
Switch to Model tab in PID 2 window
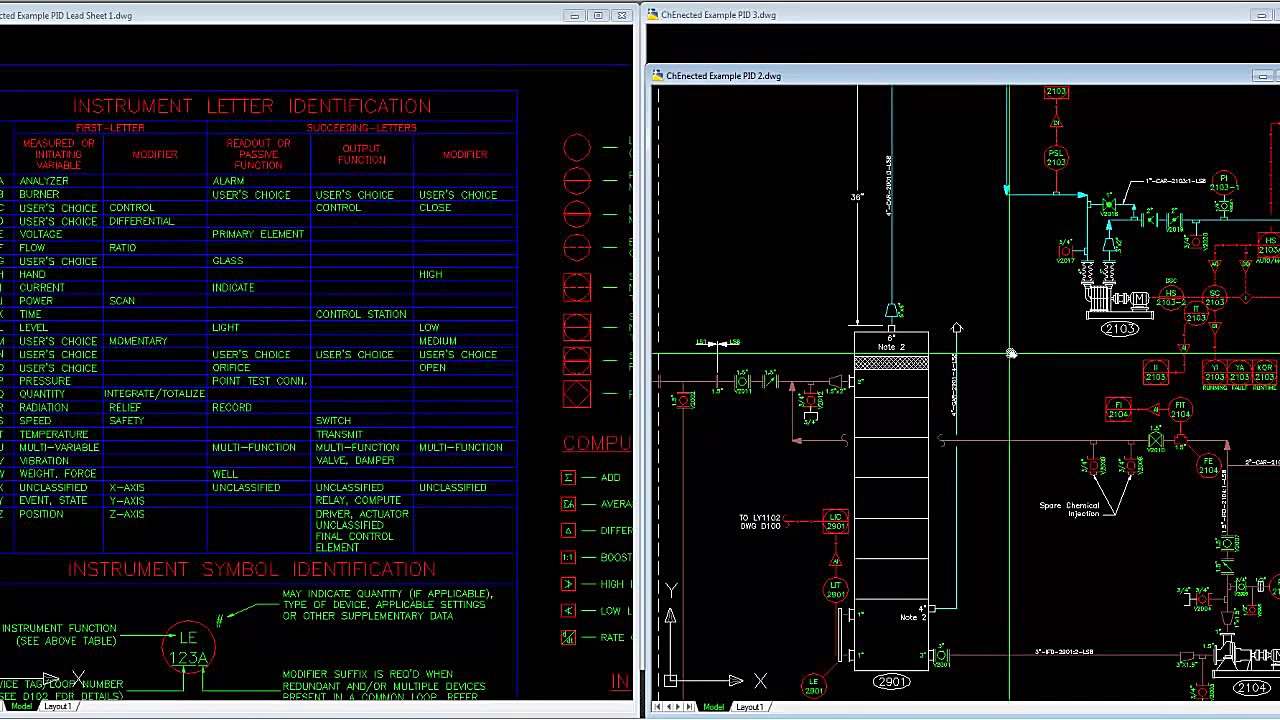713,707
